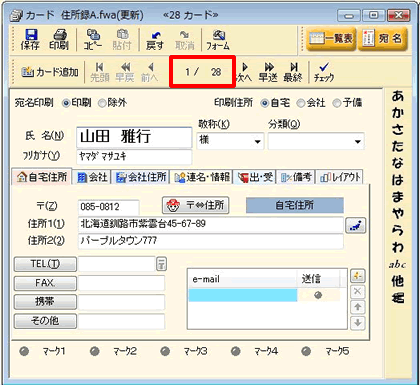Switch to the 連名・情報 tab
Viewport: 420px width, 385px height.
(x=202, y=177)
